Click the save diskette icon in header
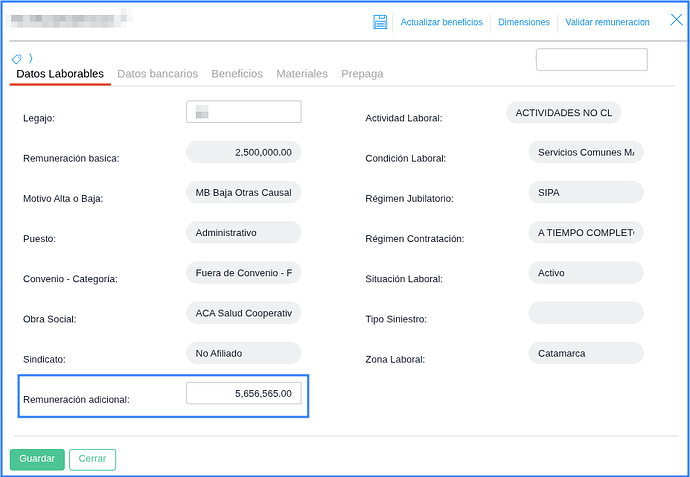 pyautogui.click(x=380, y=22)
